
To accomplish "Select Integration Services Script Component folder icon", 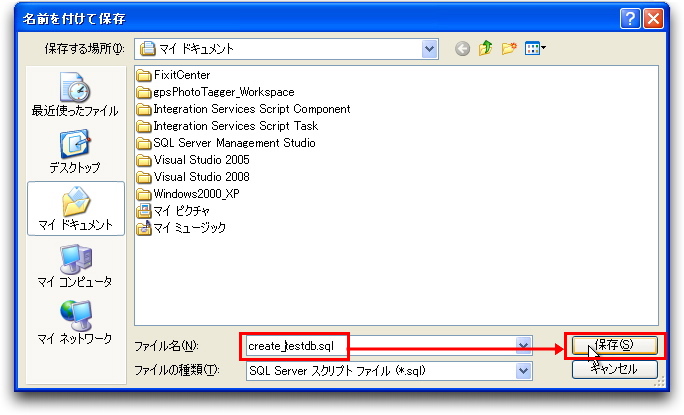I will pyautogui.click(x=144, y=110).
